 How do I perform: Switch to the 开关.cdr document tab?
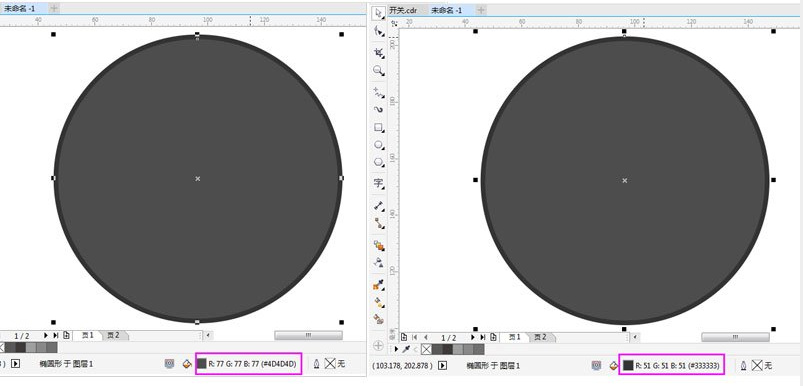tap(403, 10)
